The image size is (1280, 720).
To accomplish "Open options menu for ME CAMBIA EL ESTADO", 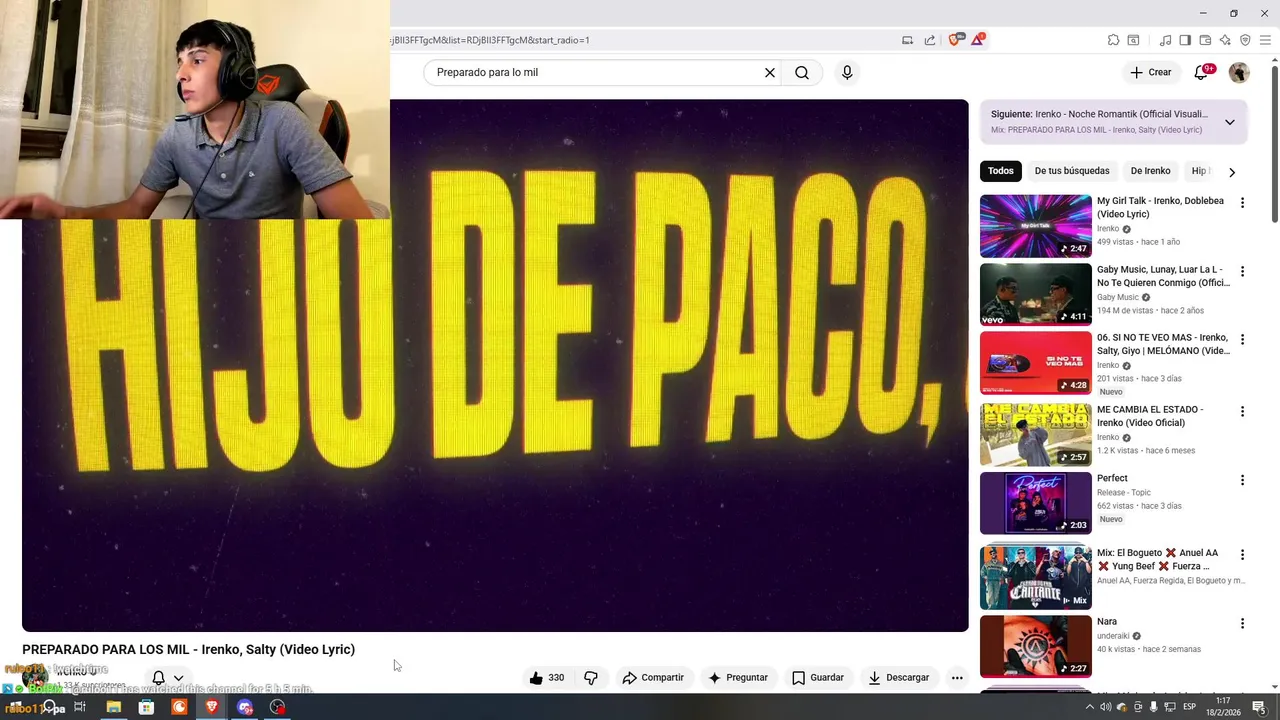I will point(1242,412).
